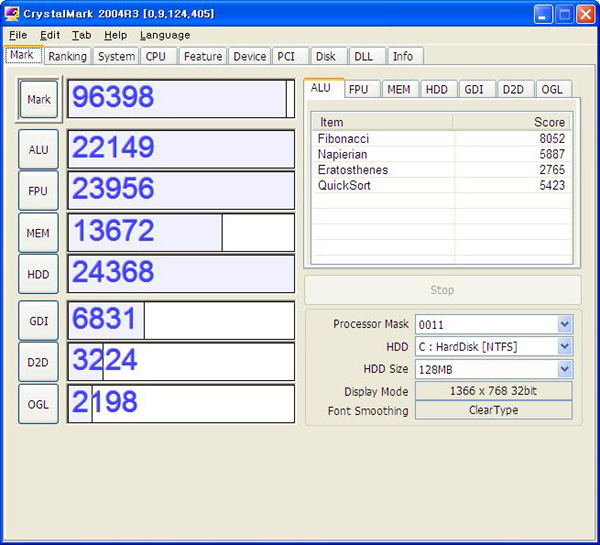This screenshot has width=600, height=545.
Task: Run the full Mark benchmark button
Action: [39, 100]
